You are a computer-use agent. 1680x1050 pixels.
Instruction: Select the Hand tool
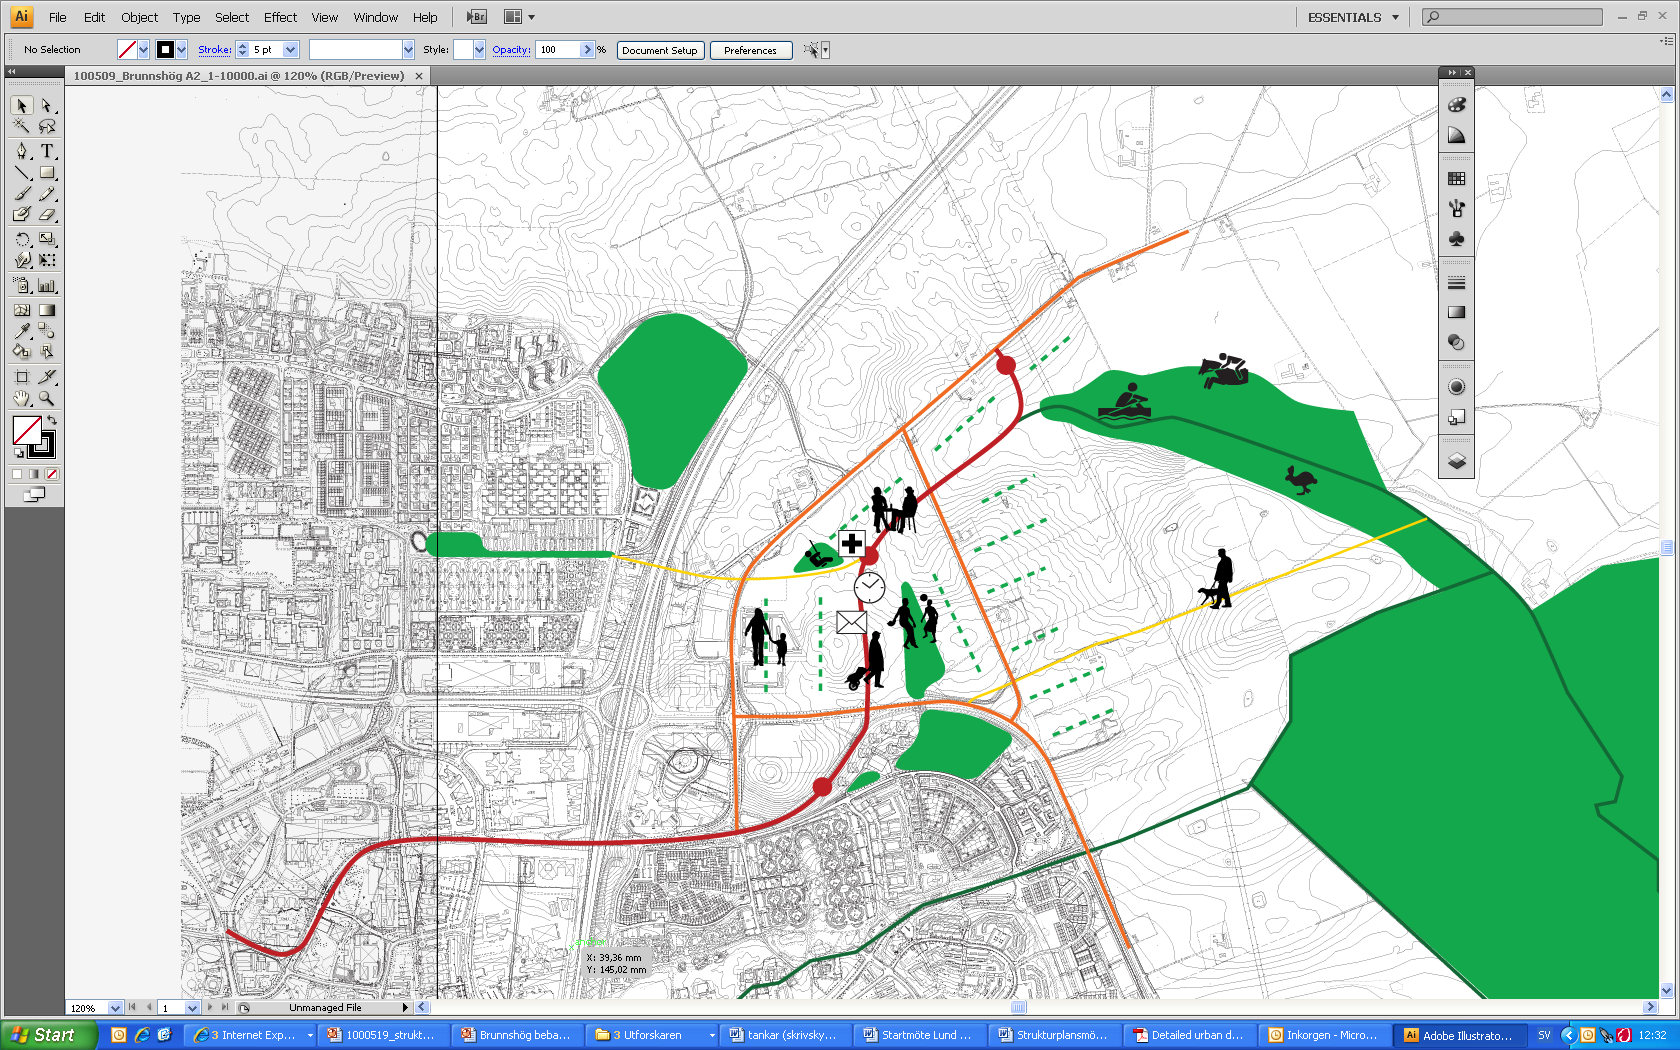pos(22,398)
